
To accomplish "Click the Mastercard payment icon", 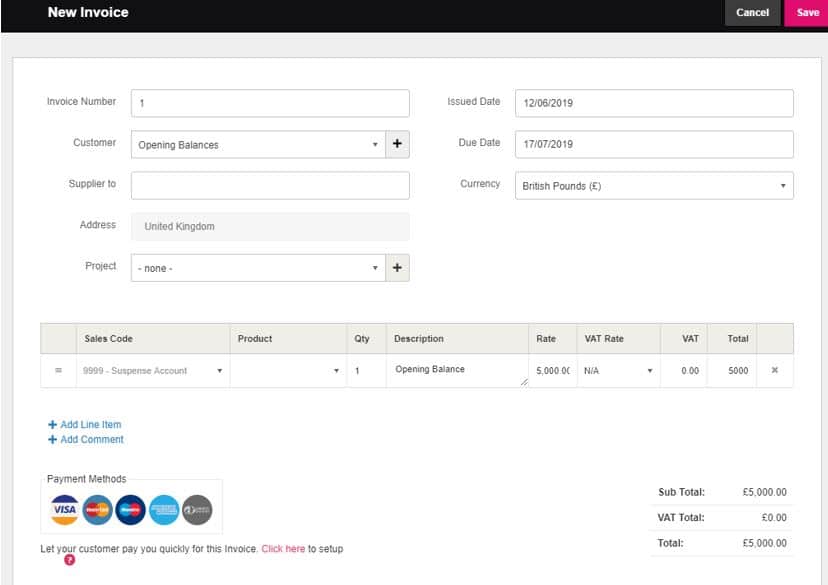I will [98, 510].
